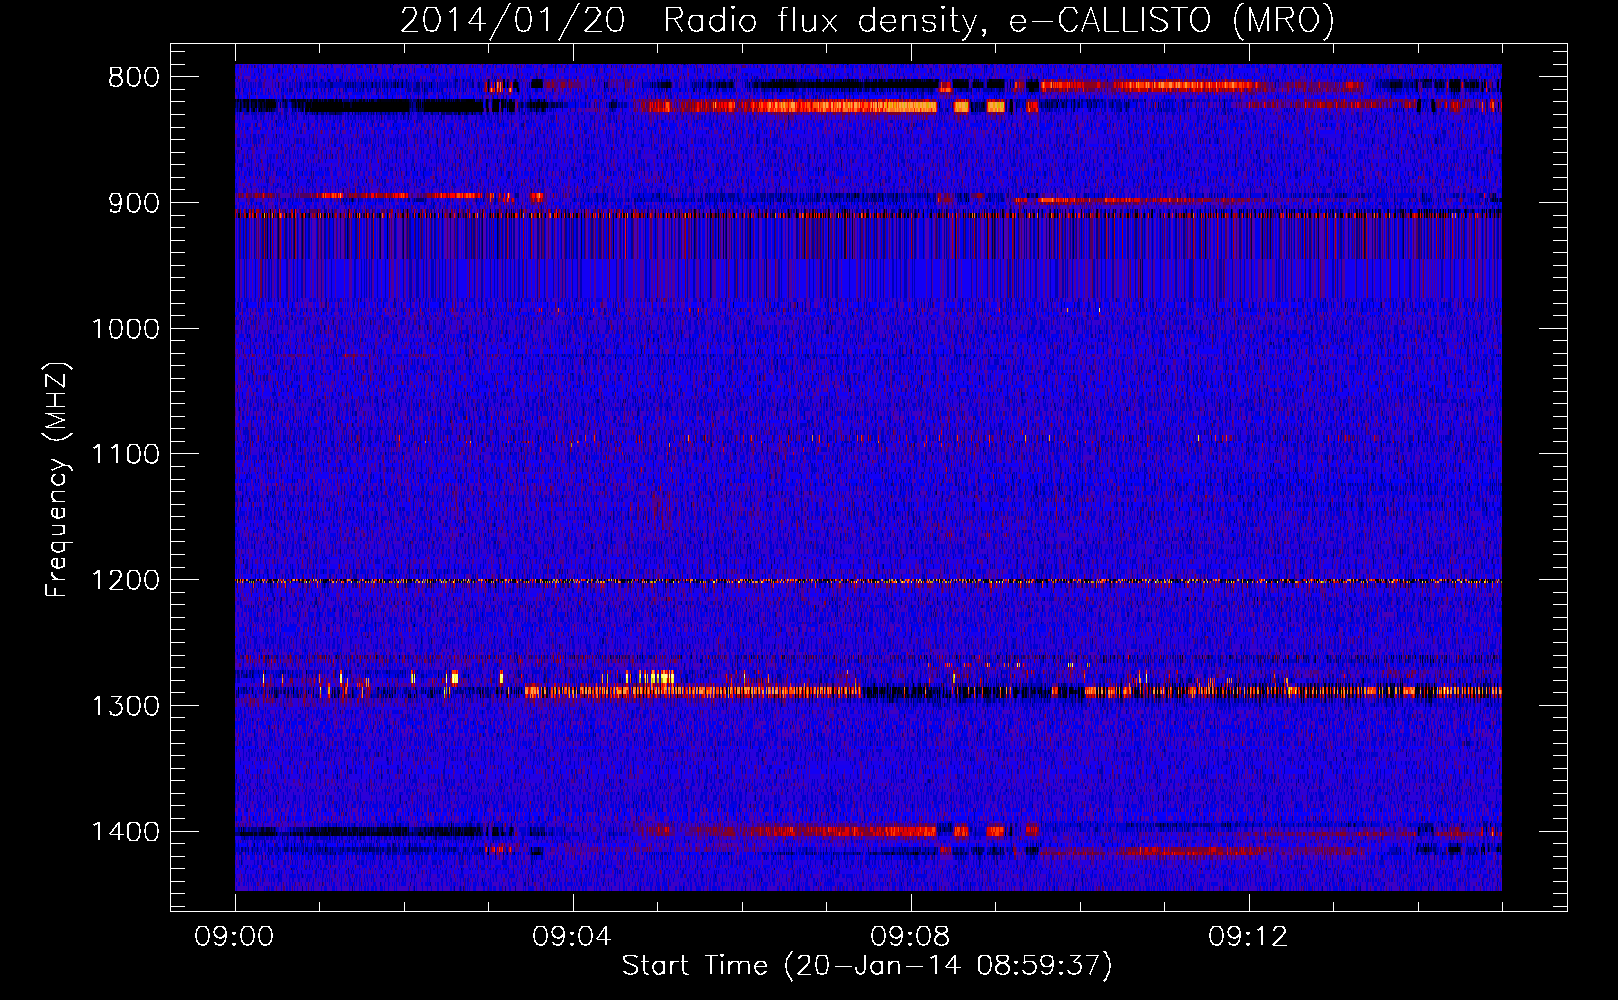Click the 'Frequency (MHZ)' axis title
This screenshot has width=1618, height=1000.
[x=57, y=479]
